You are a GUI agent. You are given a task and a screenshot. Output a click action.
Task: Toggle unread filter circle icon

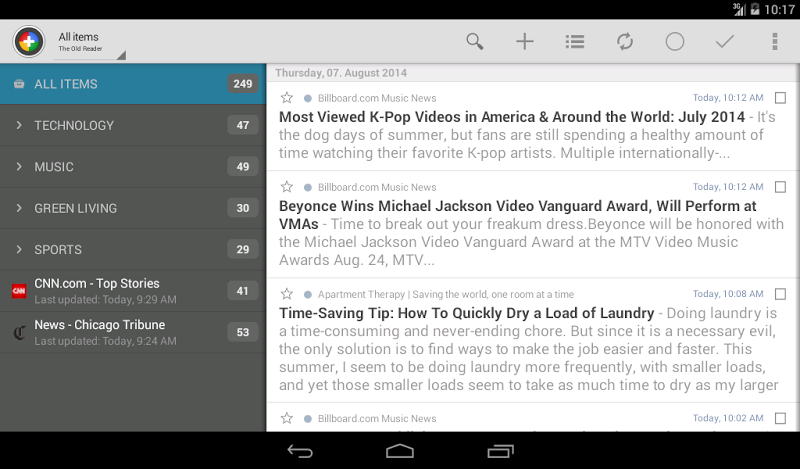coord(675,42)
